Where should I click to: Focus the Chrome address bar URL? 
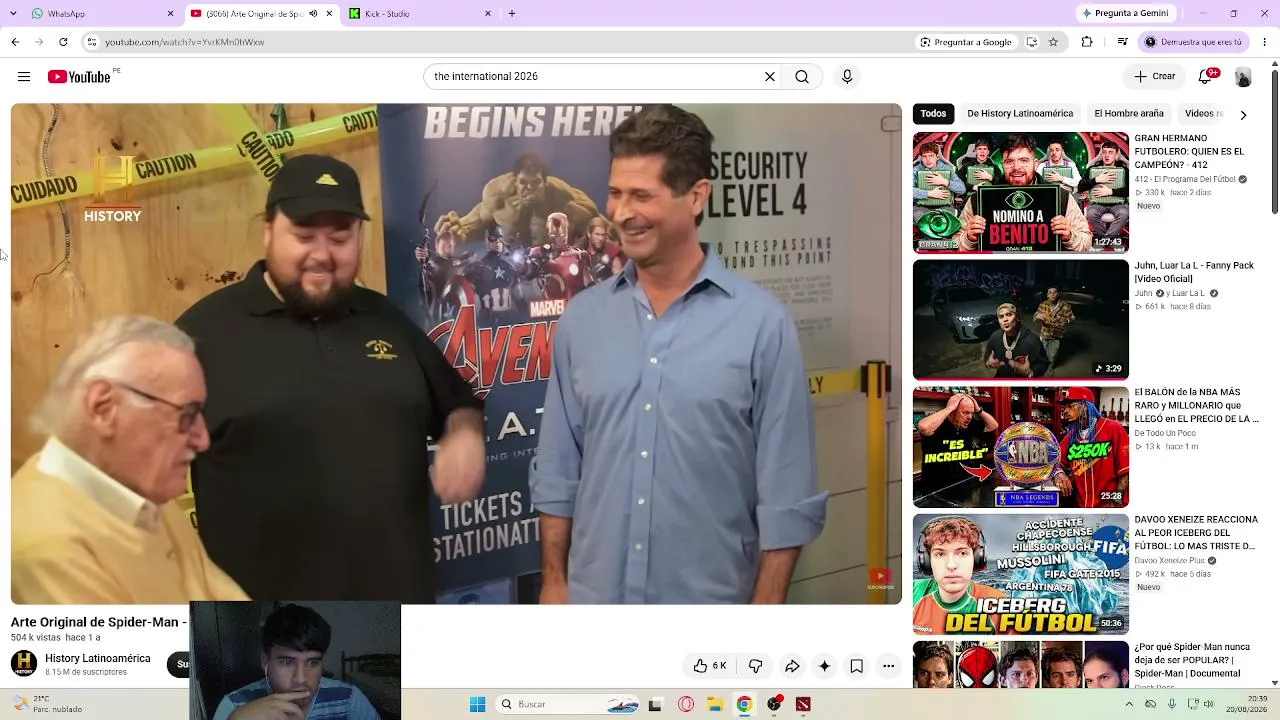point(184,42)
